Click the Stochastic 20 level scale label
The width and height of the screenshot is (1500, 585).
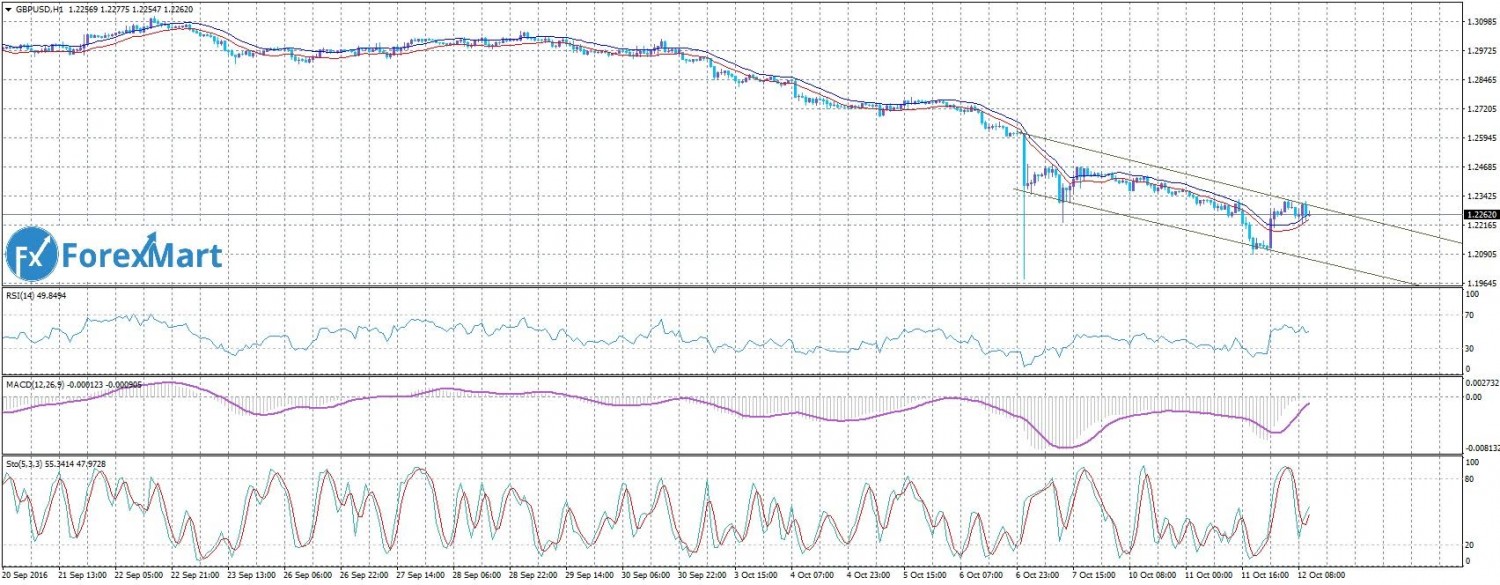[x=1470, y=545]
